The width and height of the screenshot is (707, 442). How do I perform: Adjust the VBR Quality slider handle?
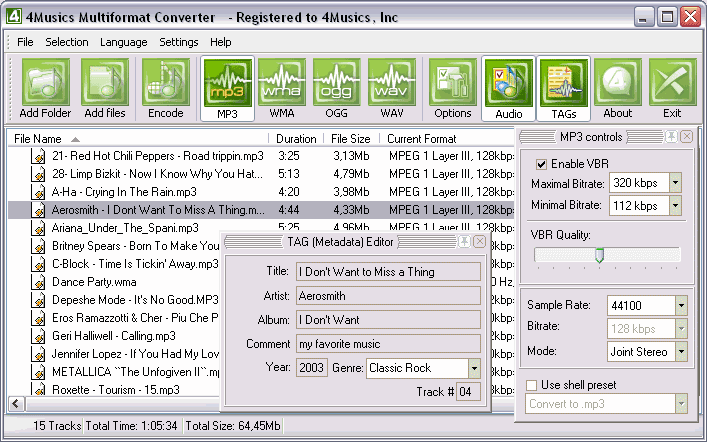pyautogui.click(x=599, y=255)
